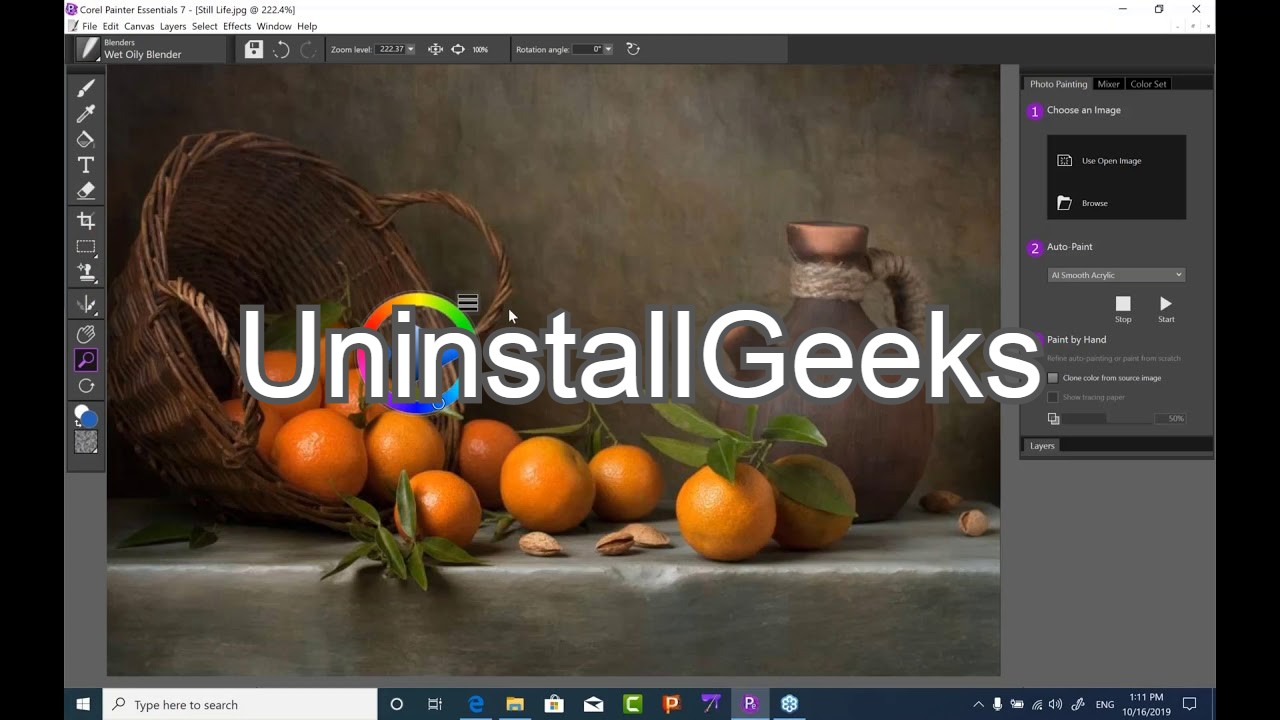Reset zoom to 100%
Viewport: 1280px width, 720px height.
pos(480,49)
